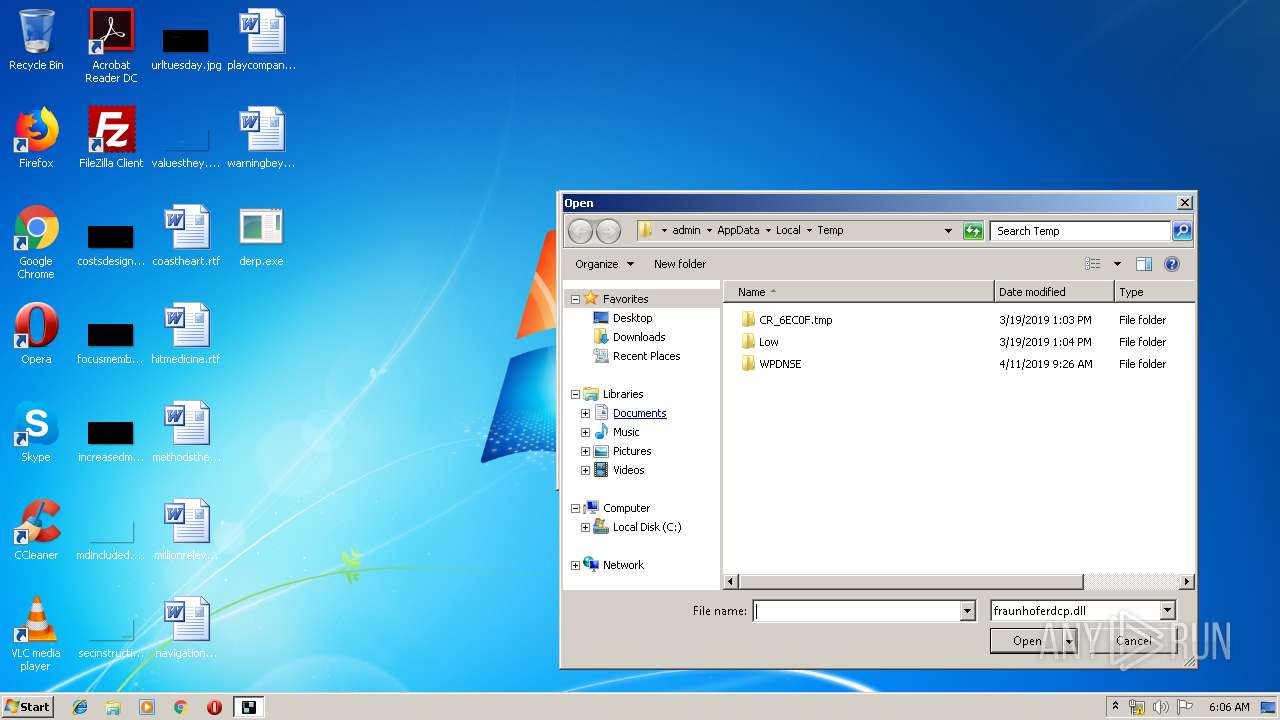Select Recent Places in Favorites
Image resolution: width=1280 pixels, height=720 pixels.
pyautogui.click(x=646, y=356)
